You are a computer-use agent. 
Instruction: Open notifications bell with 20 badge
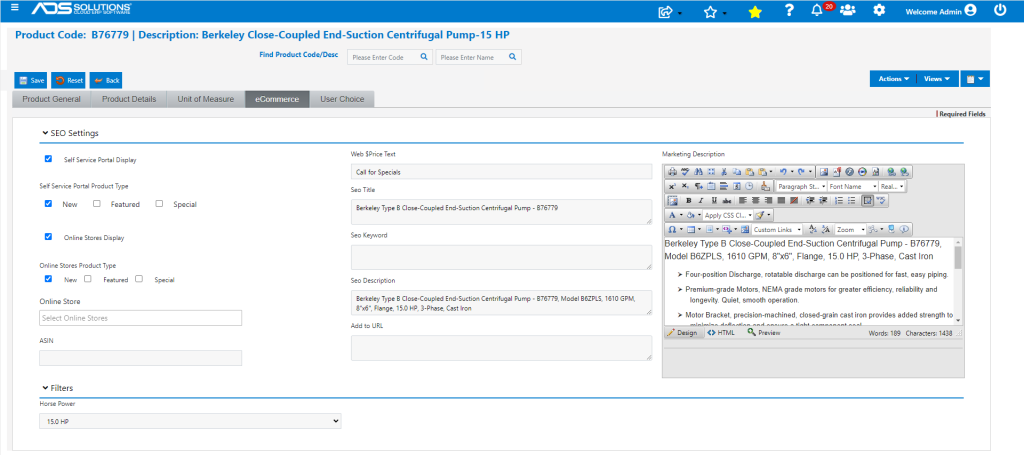tap(817, 10)
